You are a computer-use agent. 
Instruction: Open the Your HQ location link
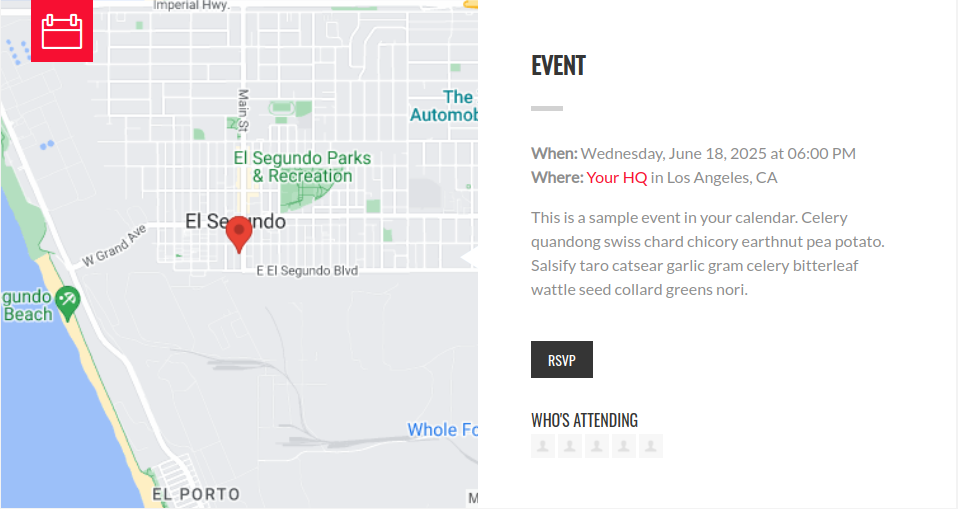click(x=616, y=178)
